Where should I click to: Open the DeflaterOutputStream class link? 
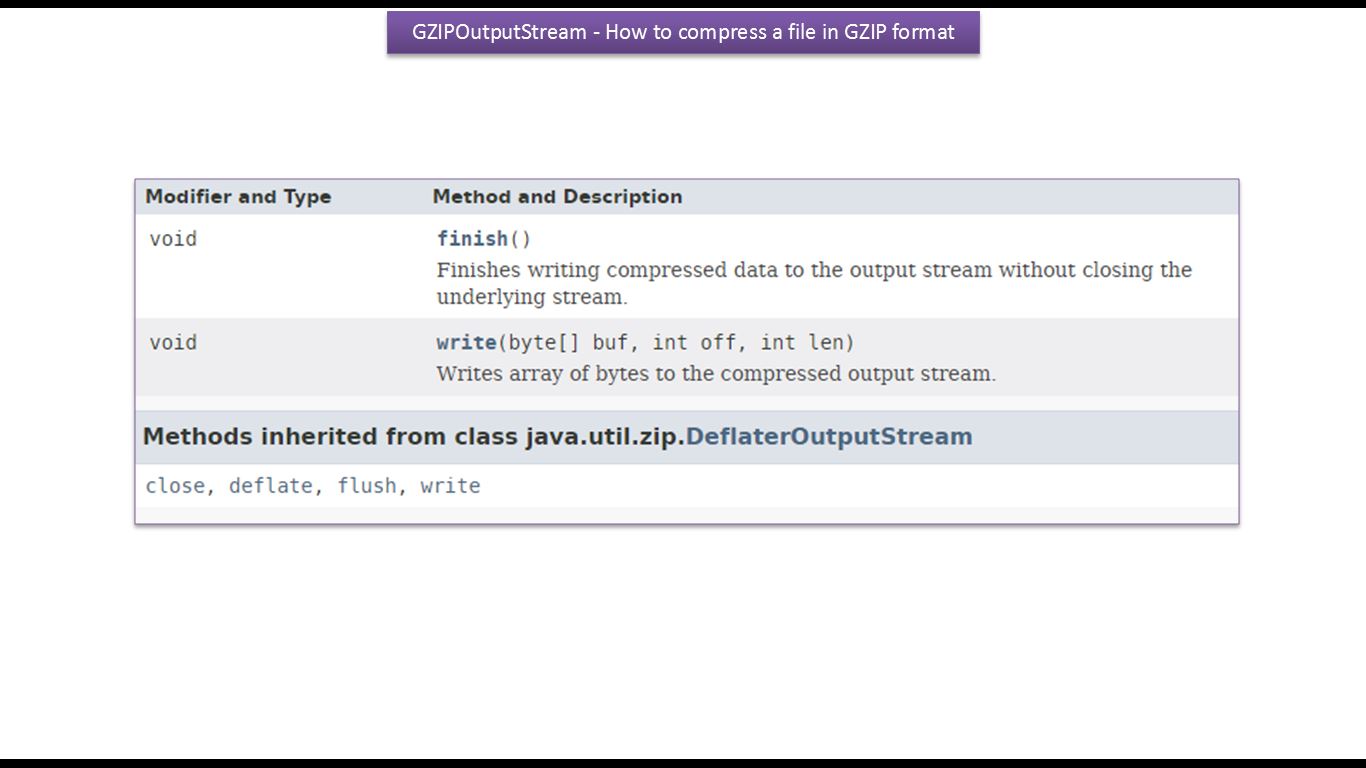[x=828, y=437]
